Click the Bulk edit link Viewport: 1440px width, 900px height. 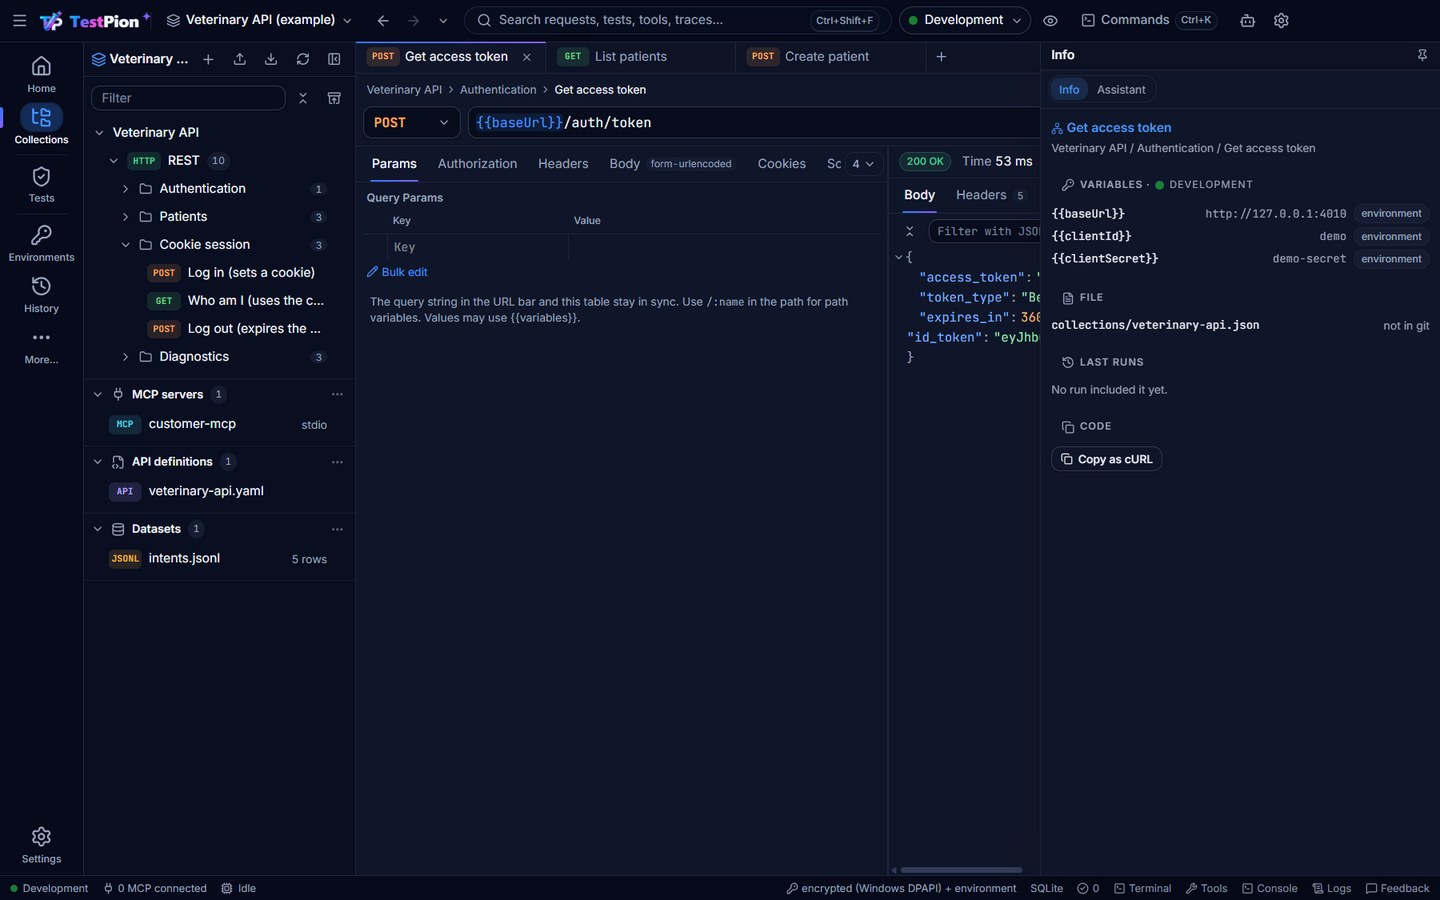[397, 272]
